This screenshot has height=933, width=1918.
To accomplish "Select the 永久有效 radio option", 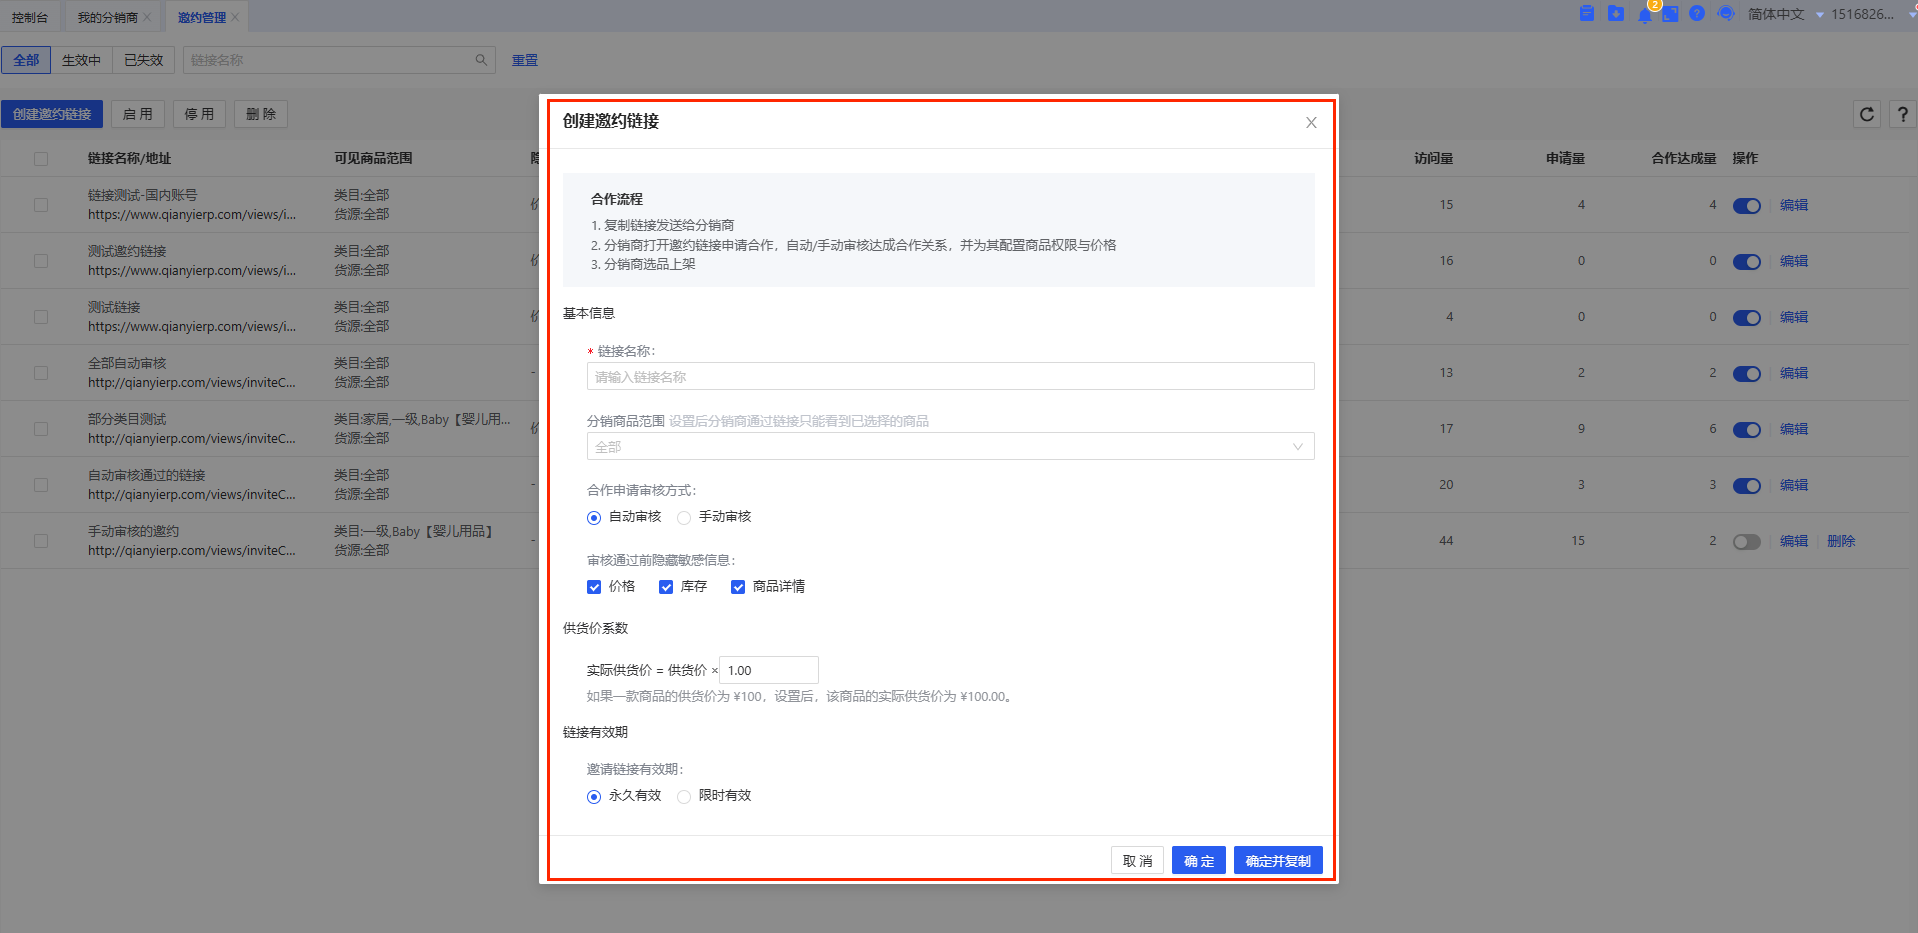I will (594, 796).
